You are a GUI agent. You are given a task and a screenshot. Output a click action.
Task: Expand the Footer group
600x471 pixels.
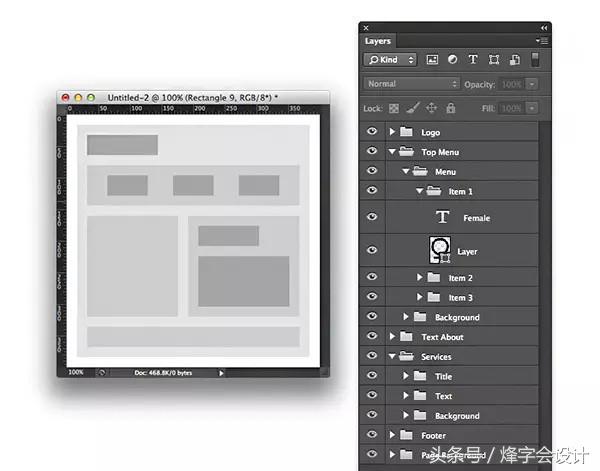tap(392, 435)
